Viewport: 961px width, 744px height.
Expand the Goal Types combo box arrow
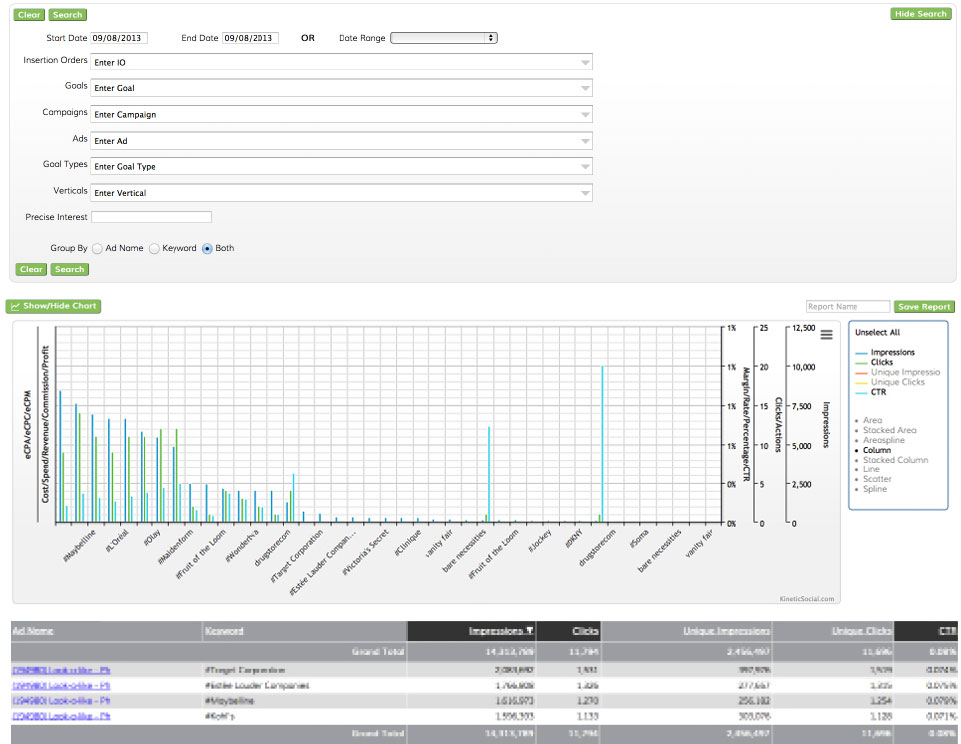[585, 167]
